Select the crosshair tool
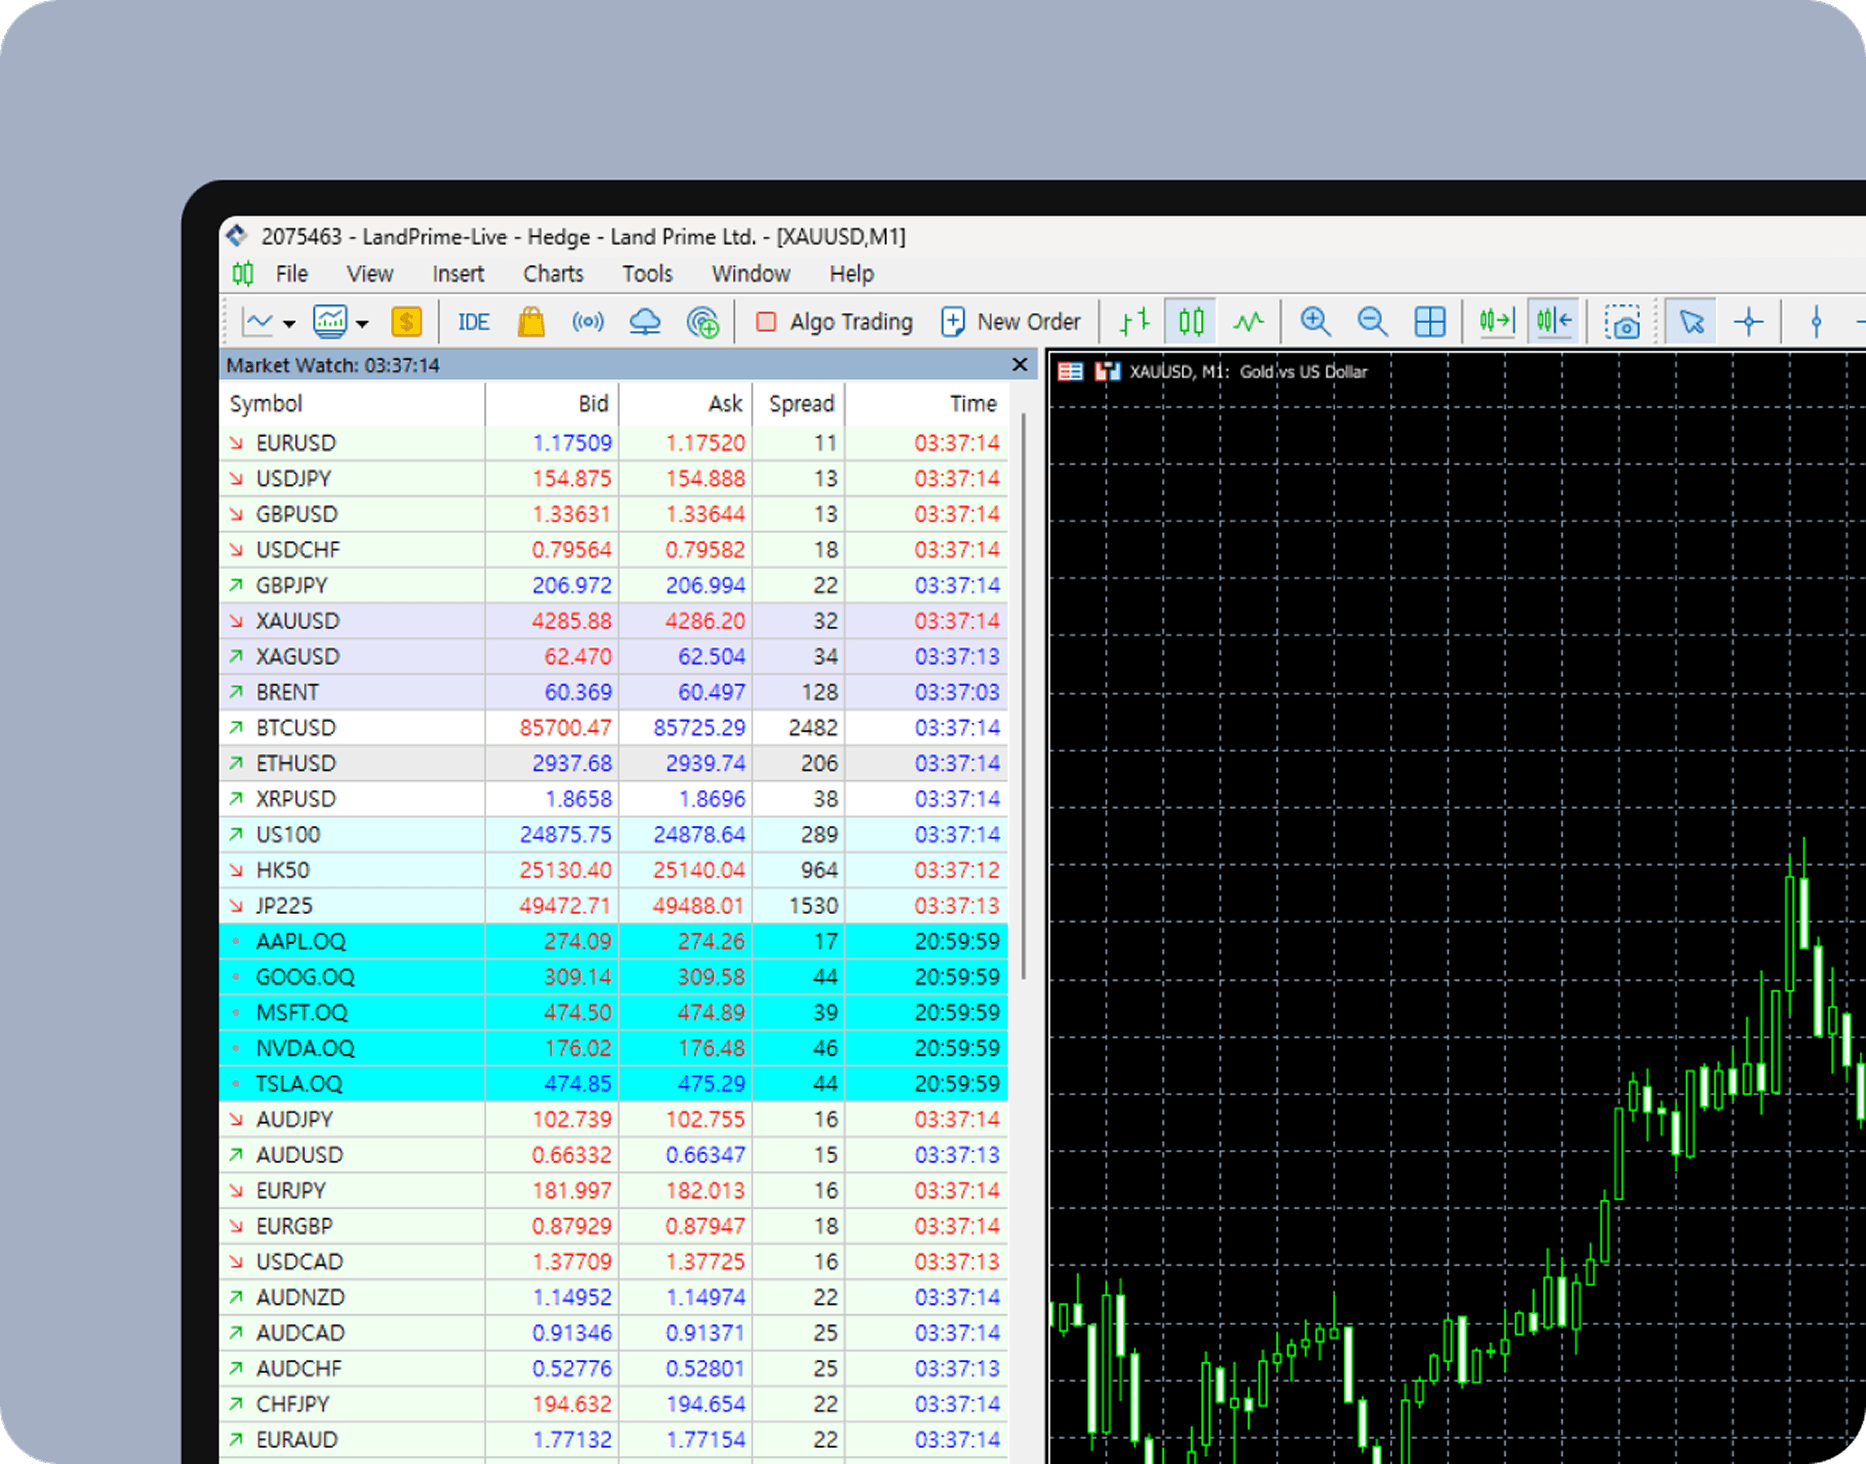Screen dimensions: 1866x1464 click(x=1748, y=322)
